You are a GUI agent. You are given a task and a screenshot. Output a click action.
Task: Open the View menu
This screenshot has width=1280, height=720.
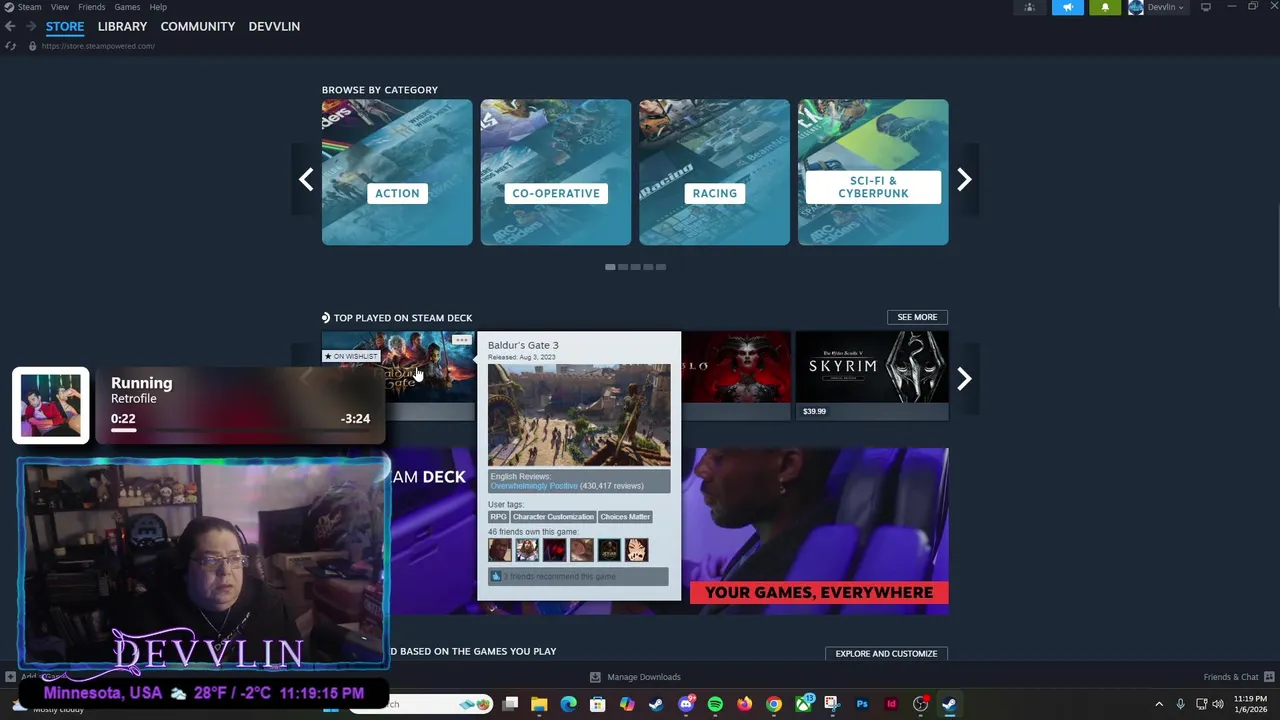coord(60,7)
